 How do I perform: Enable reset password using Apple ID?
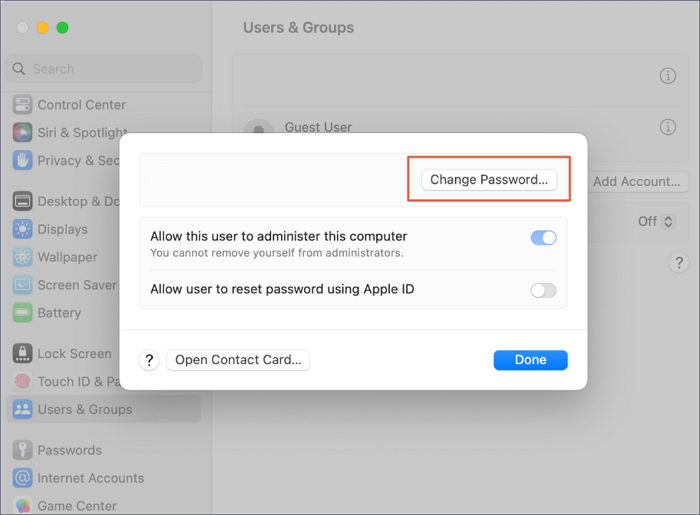(x=543, y=291)
